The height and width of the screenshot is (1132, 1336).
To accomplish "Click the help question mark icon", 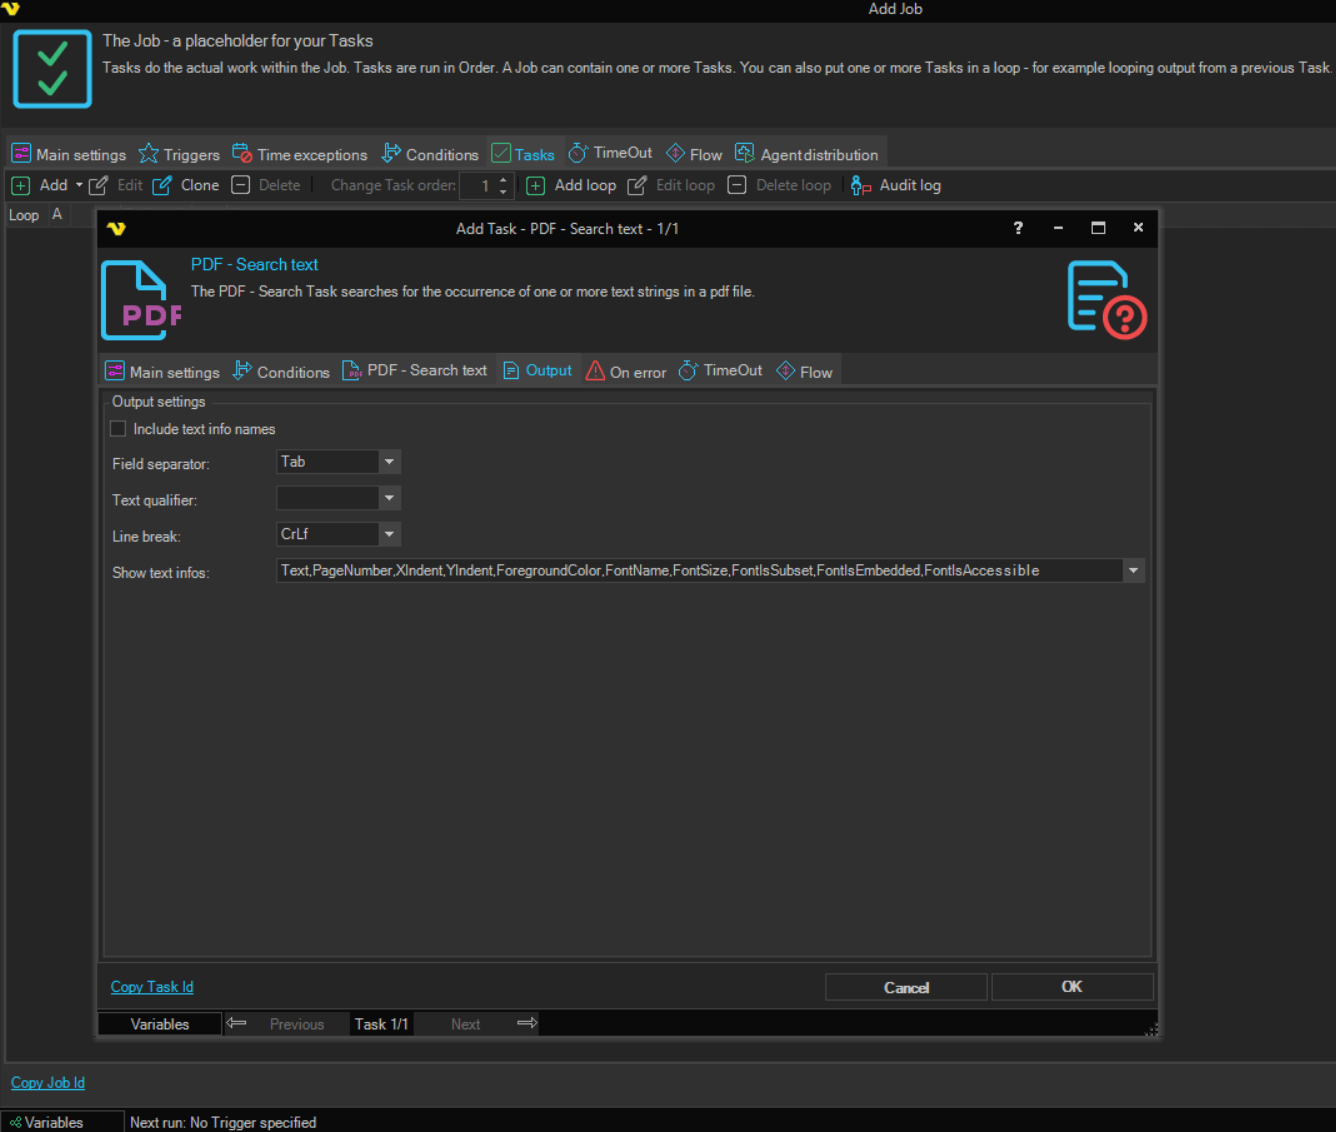I will pos(1018,228).
